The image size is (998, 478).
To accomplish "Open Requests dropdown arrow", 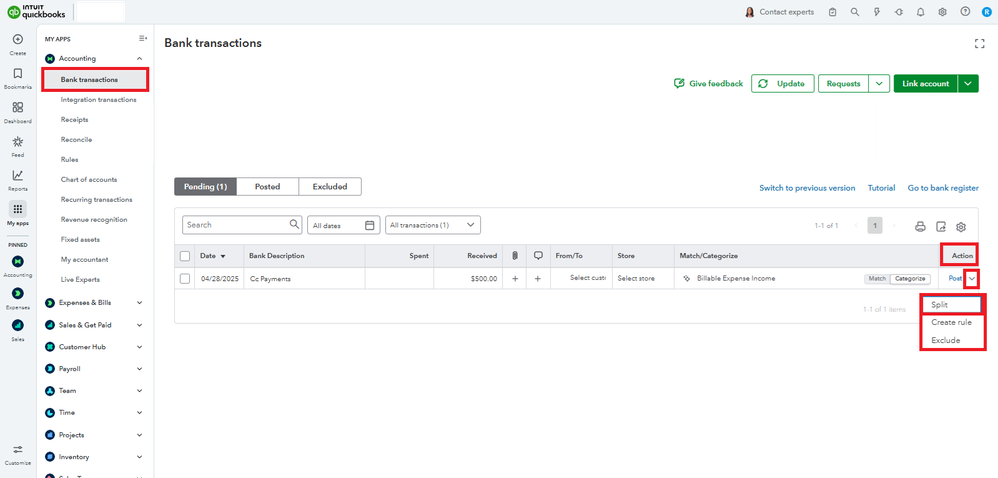I will click(879, 83).
